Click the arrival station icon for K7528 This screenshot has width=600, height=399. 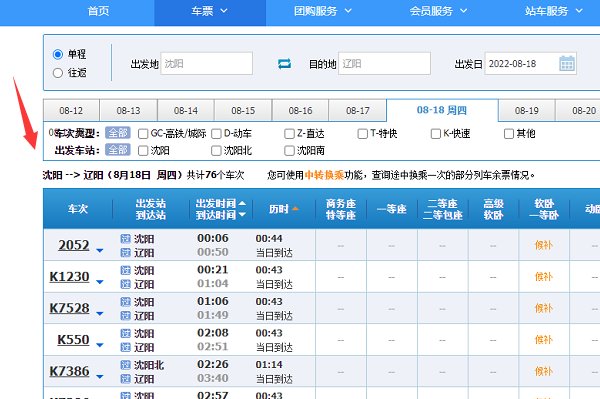tap(126, 316)
